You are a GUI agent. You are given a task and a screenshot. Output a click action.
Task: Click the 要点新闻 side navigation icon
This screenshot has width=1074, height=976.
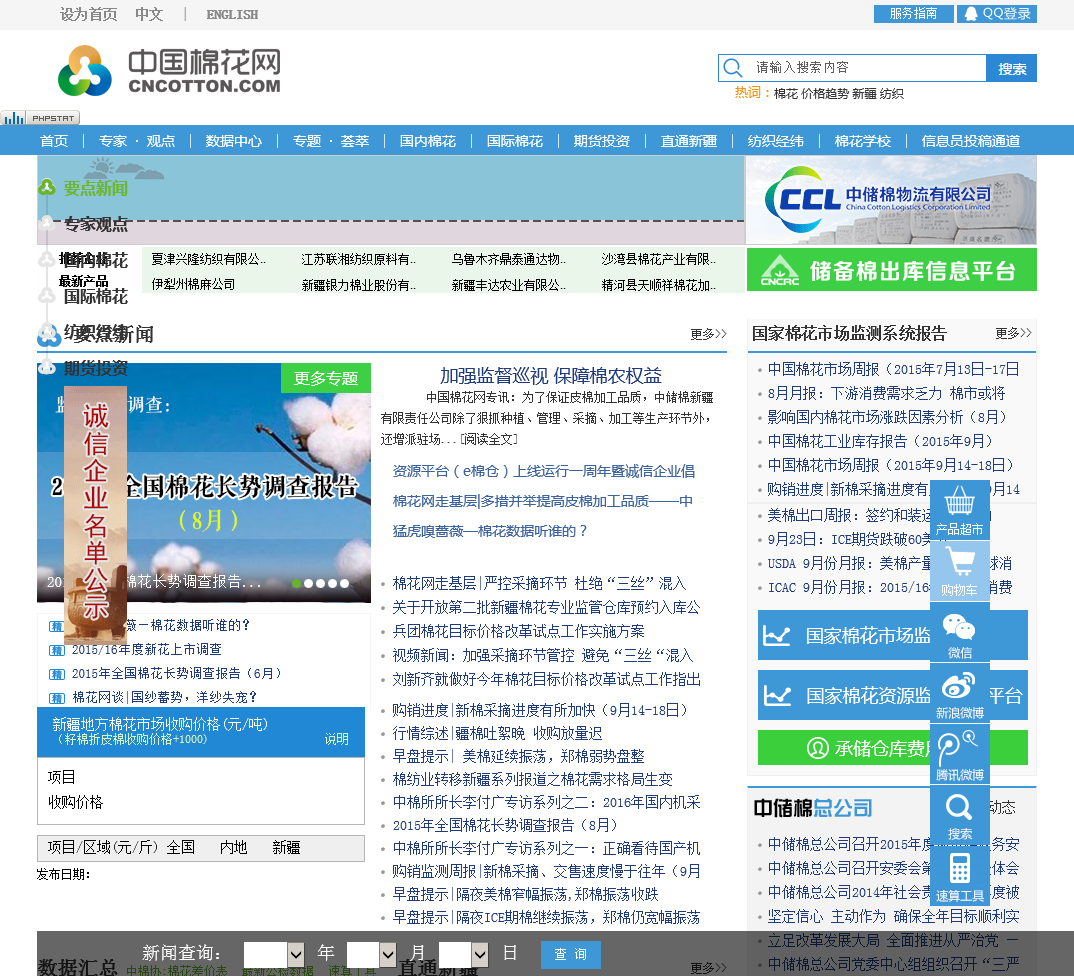47,187
